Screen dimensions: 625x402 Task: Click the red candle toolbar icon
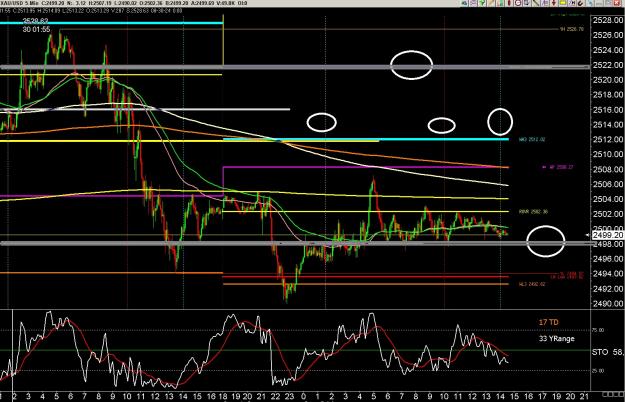(509, 3)
